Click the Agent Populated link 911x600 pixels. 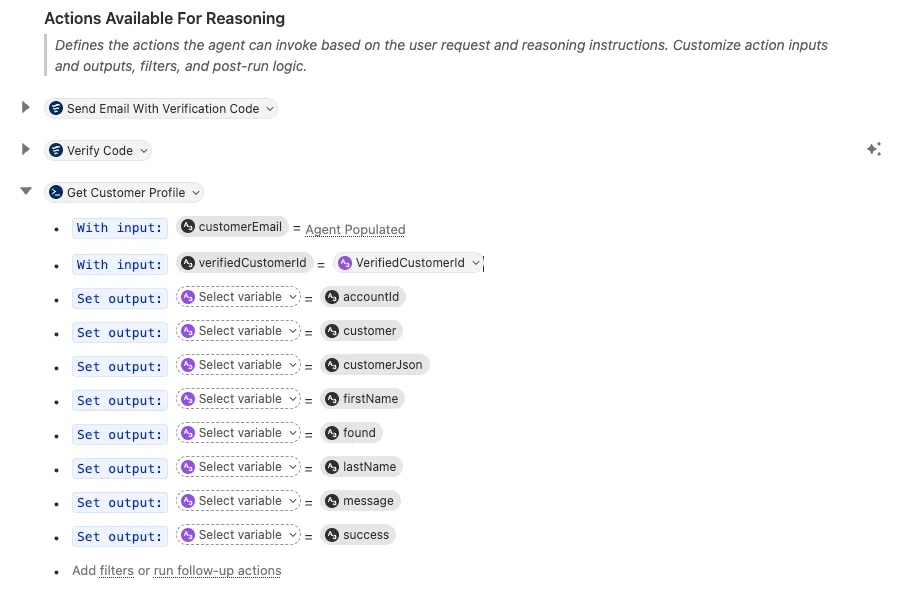(355, 230)
